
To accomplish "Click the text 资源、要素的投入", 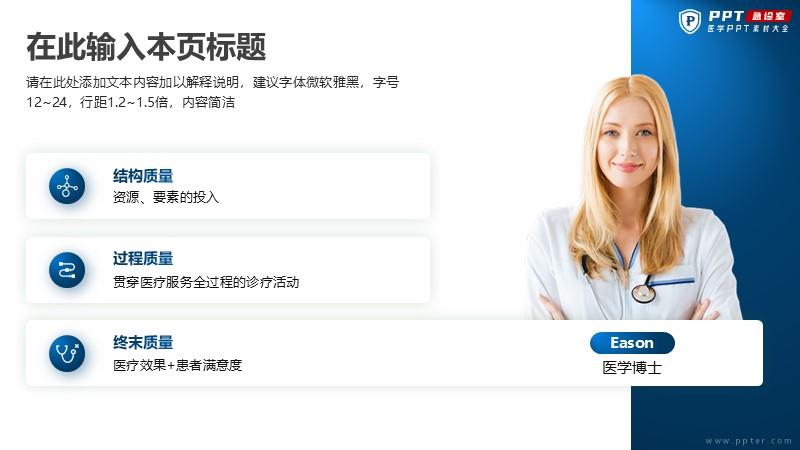I will pos(166,197).
